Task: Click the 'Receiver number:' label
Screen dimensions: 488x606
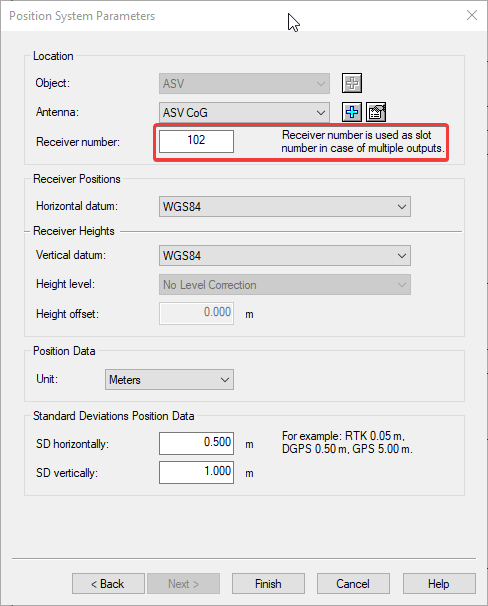Action: (78, 142)
